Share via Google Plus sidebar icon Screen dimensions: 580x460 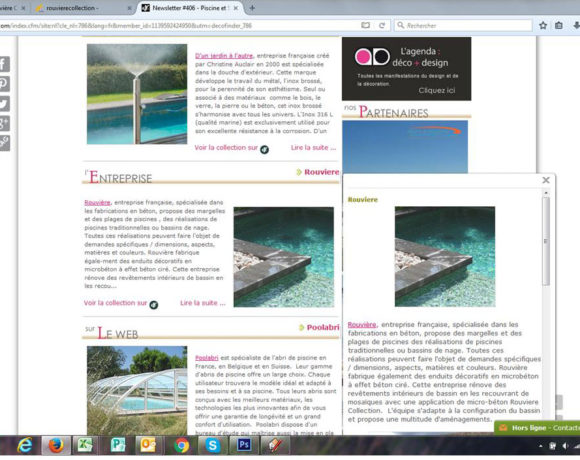click(4, 123)
